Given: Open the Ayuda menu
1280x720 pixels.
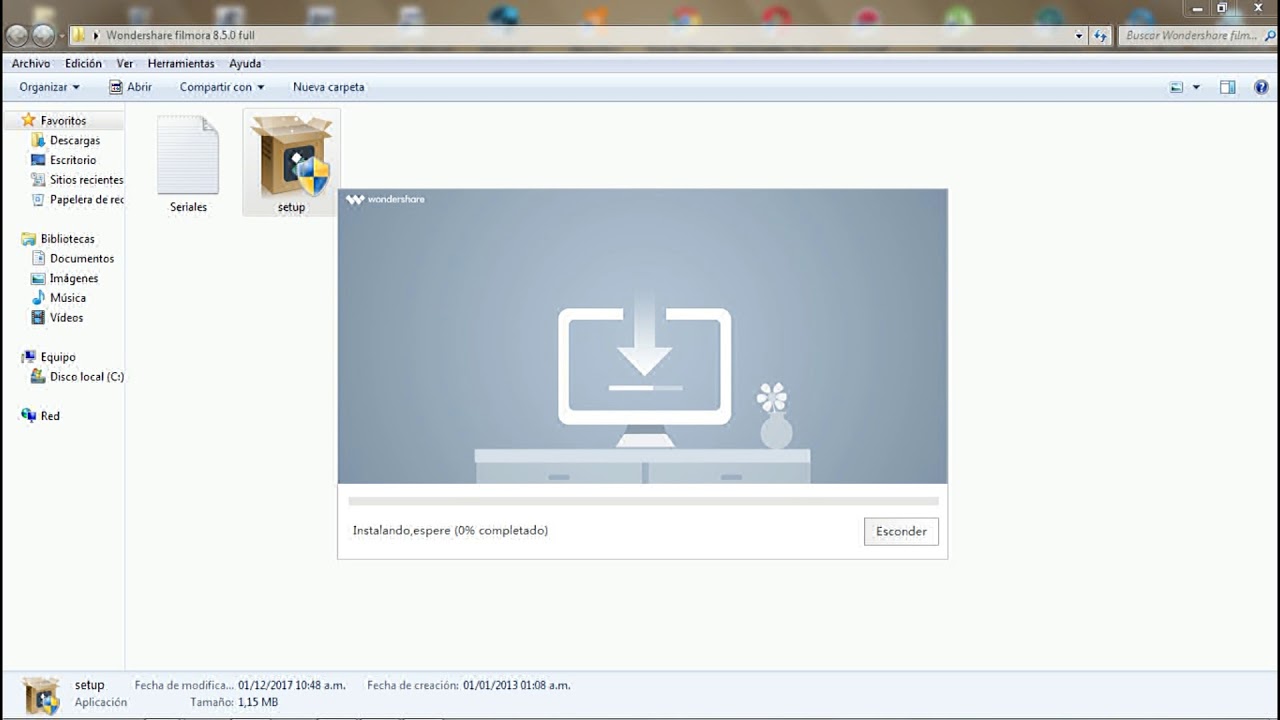Looking at the screenshot, I should click(245, 63).
